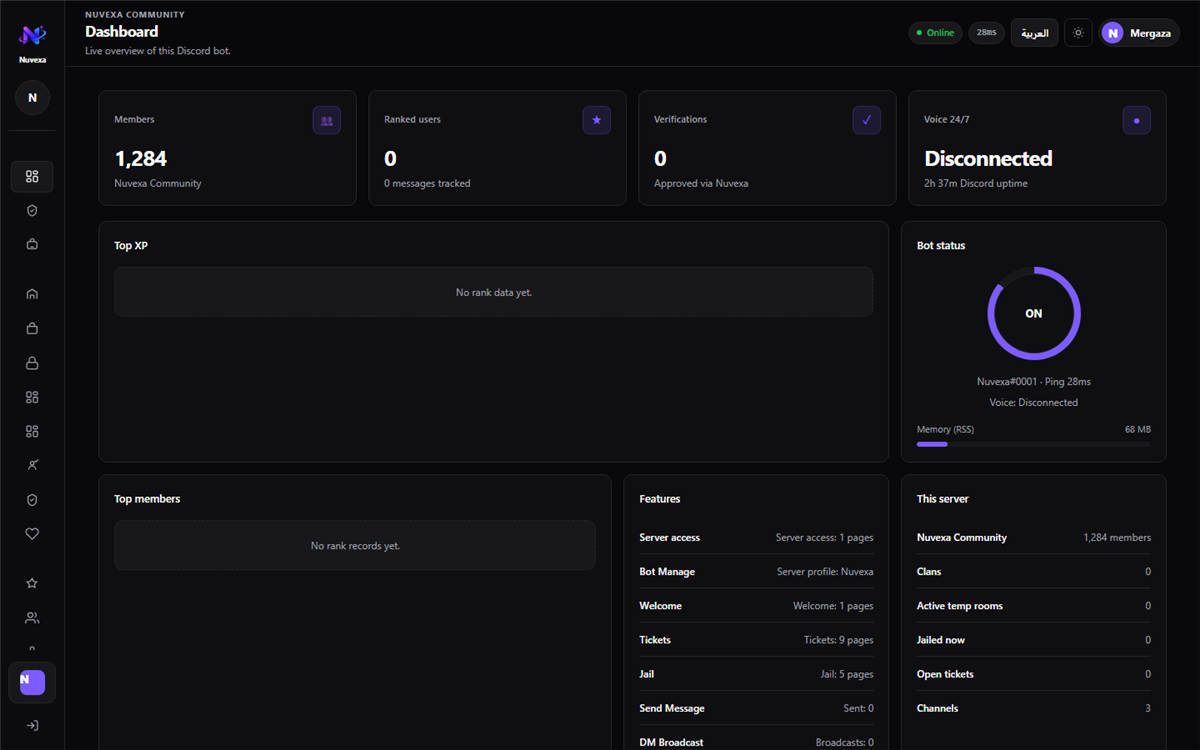Click the Disconnected voice status card

(1037, 148)
